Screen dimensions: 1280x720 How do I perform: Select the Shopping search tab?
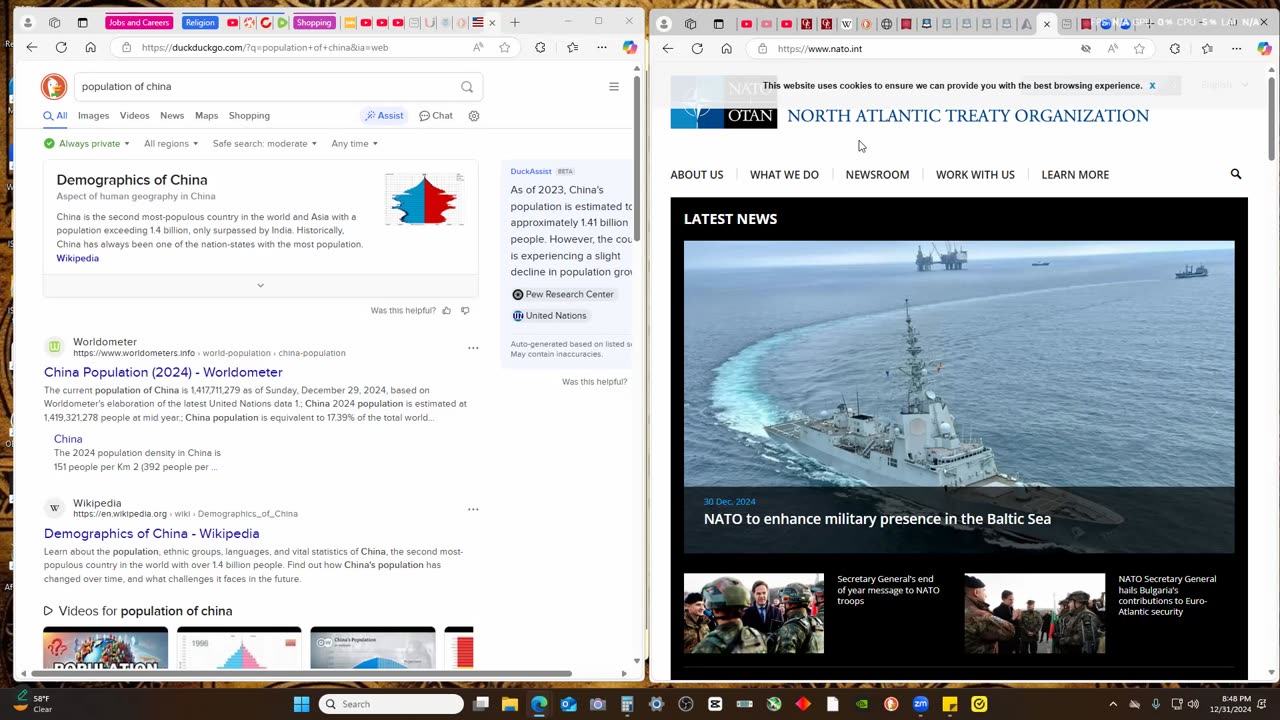click(x=249, y=116)
